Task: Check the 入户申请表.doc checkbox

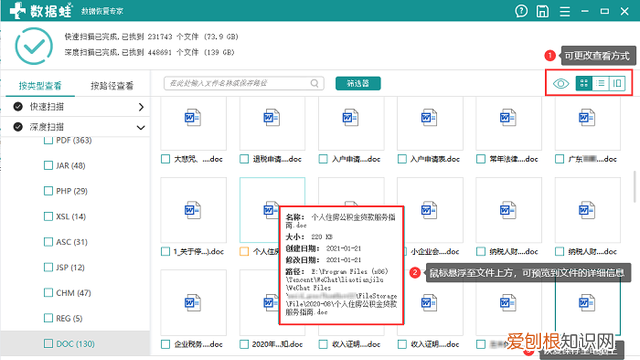Action: tap(402, 159)
